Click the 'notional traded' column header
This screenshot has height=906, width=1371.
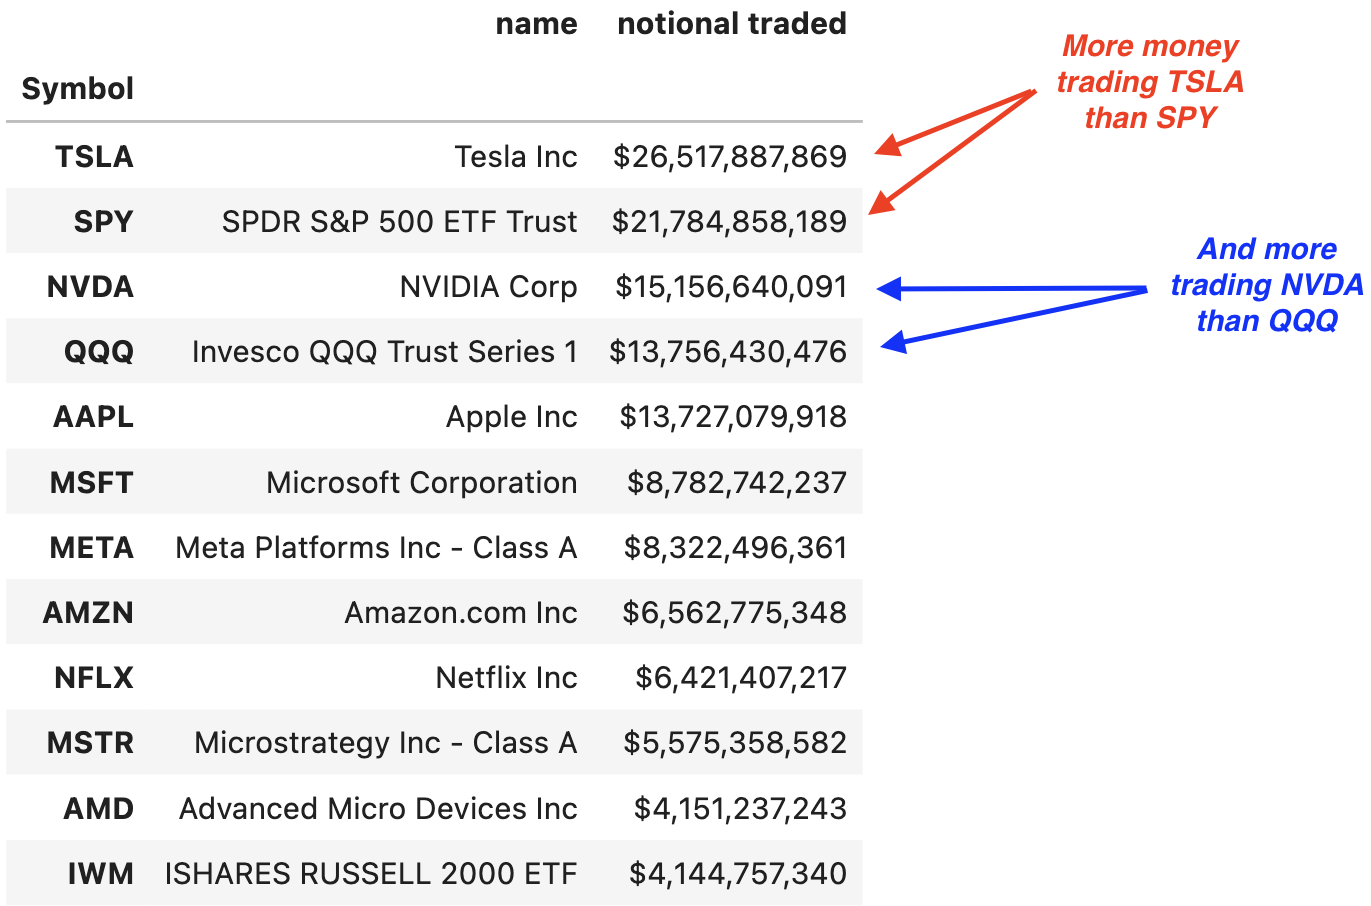(731, 24)
